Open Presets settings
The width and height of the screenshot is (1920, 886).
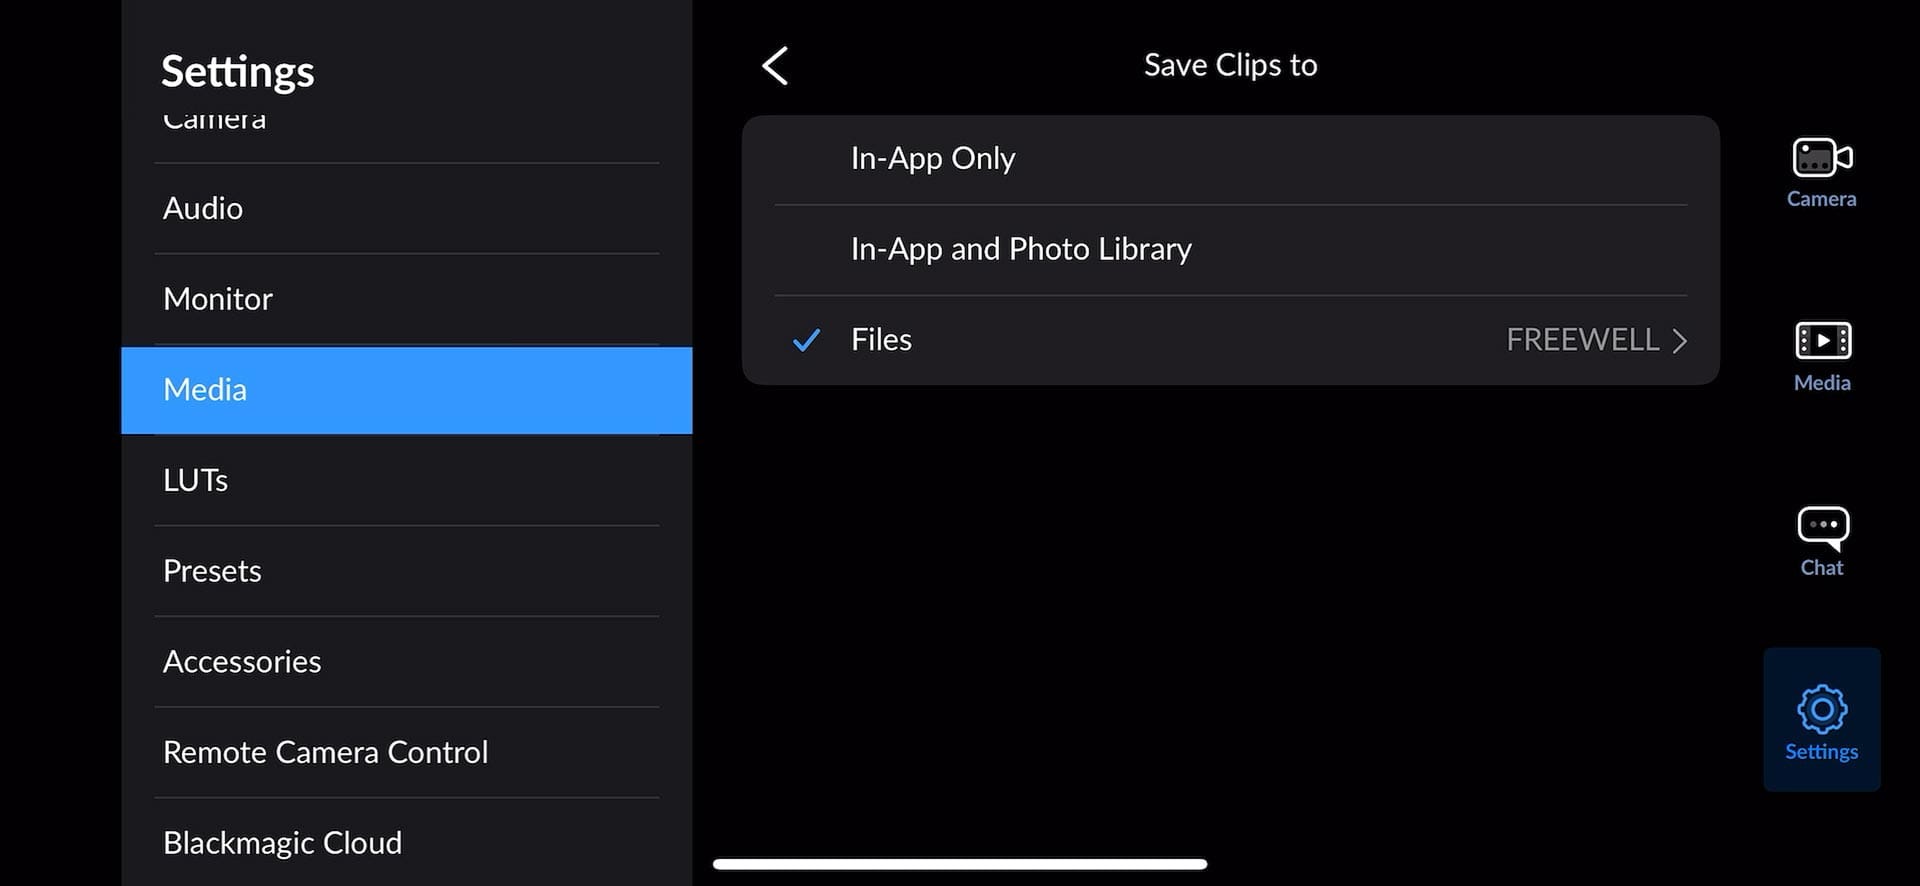(212, 570)
